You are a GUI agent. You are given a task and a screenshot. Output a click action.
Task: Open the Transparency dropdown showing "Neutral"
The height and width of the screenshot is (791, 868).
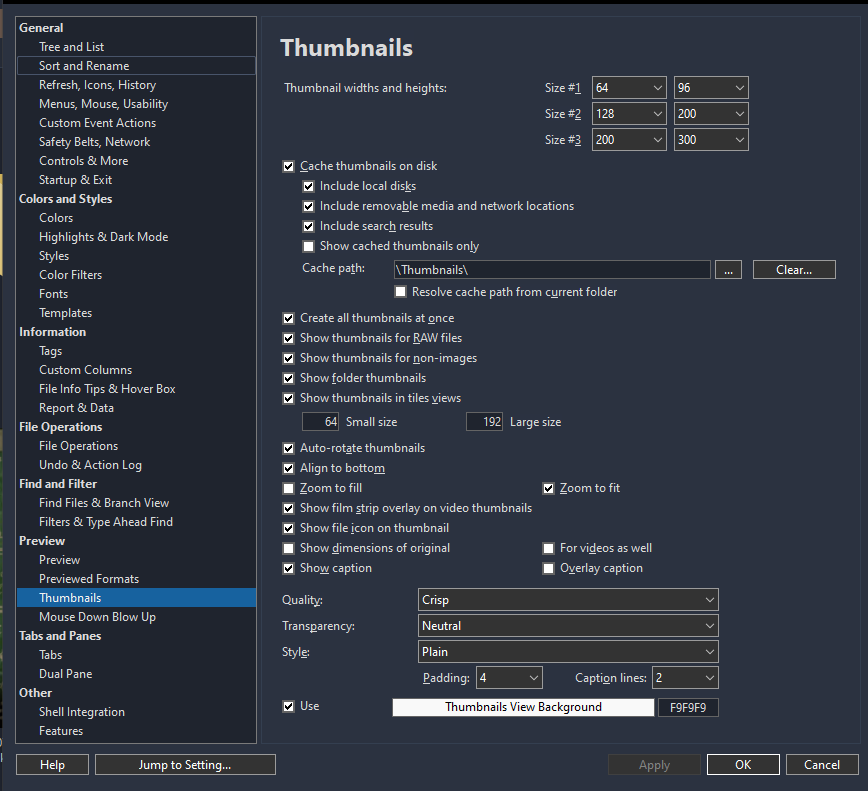(567, 626)
